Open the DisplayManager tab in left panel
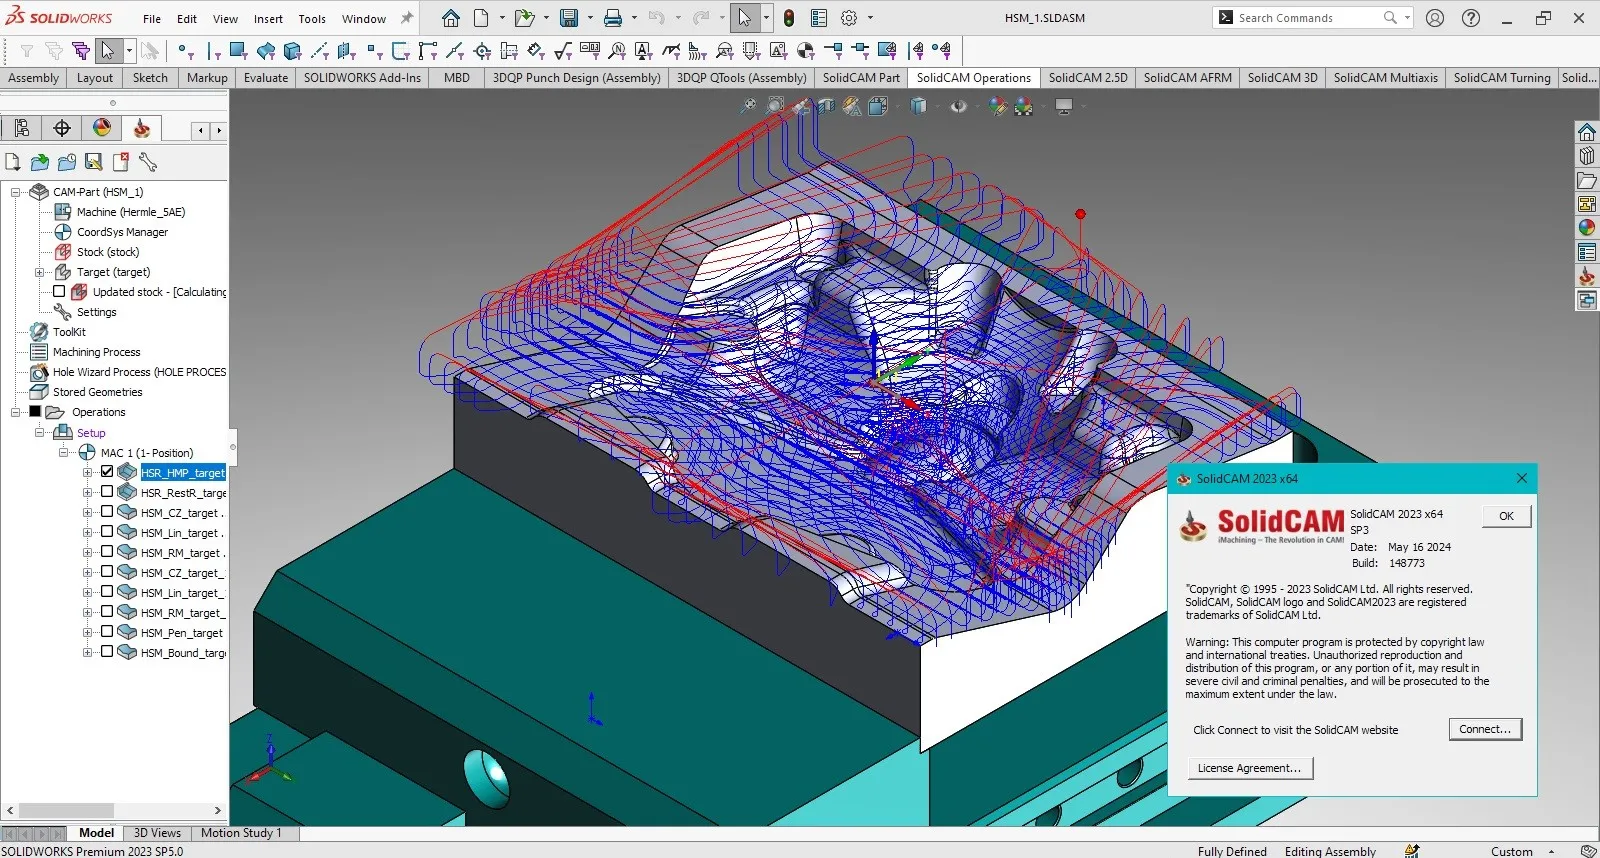This screenshot has width=1600, height=858. pos(102,128)
